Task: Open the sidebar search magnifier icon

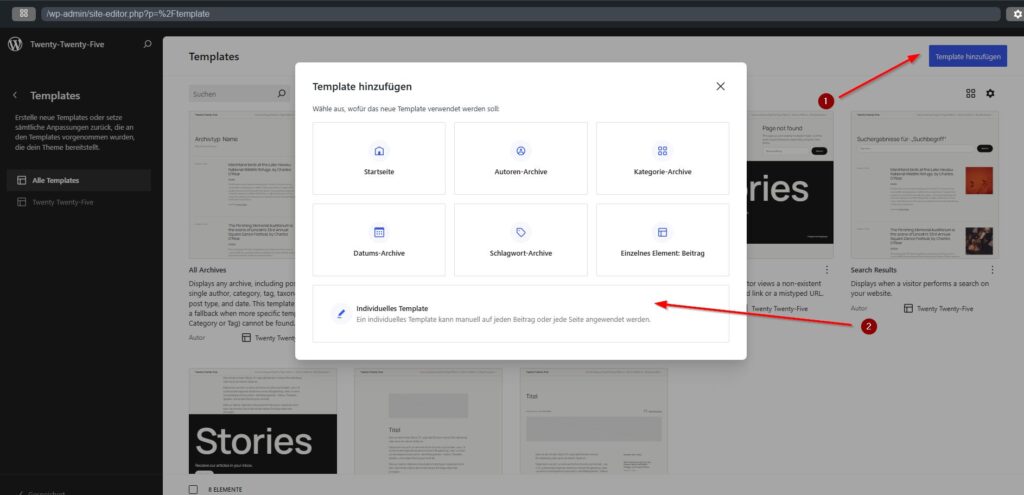Action: (x=148, y=44)
